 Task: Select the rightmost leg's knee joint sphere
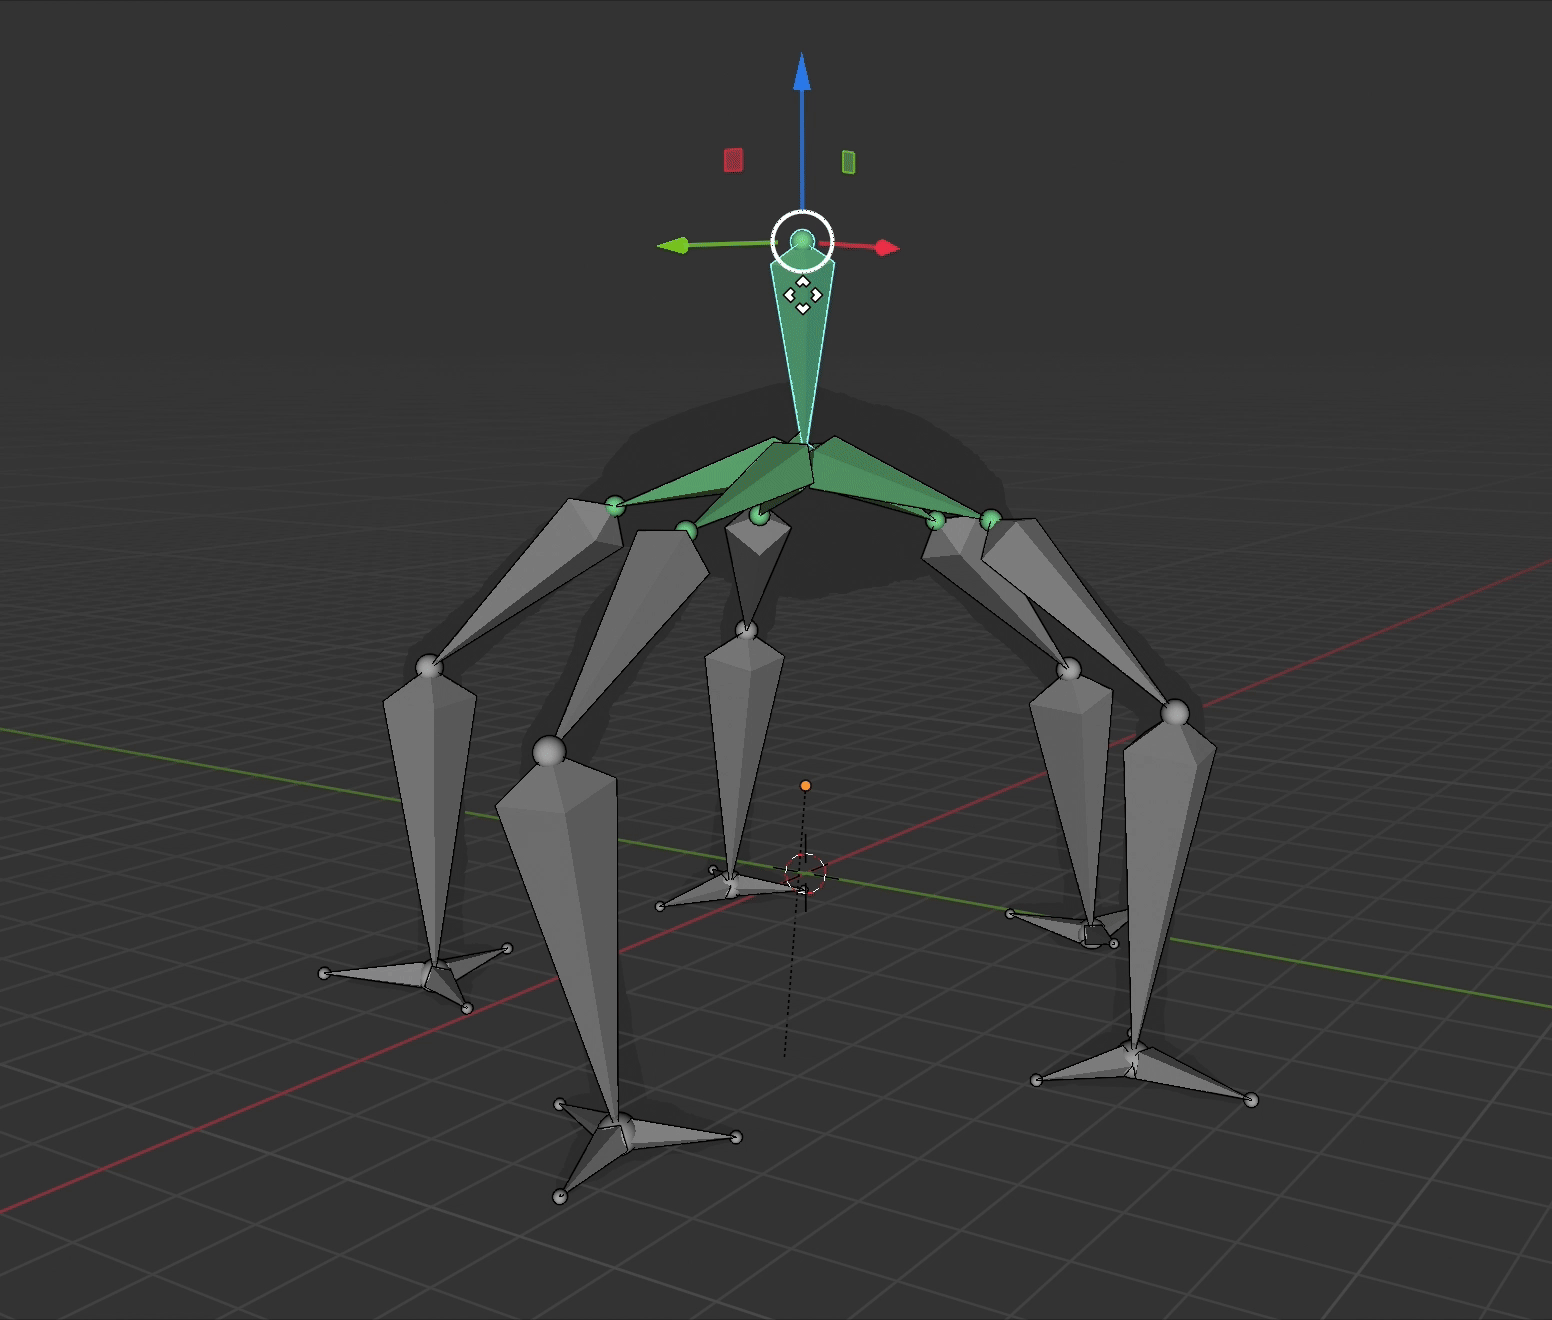coord(1176,713)
